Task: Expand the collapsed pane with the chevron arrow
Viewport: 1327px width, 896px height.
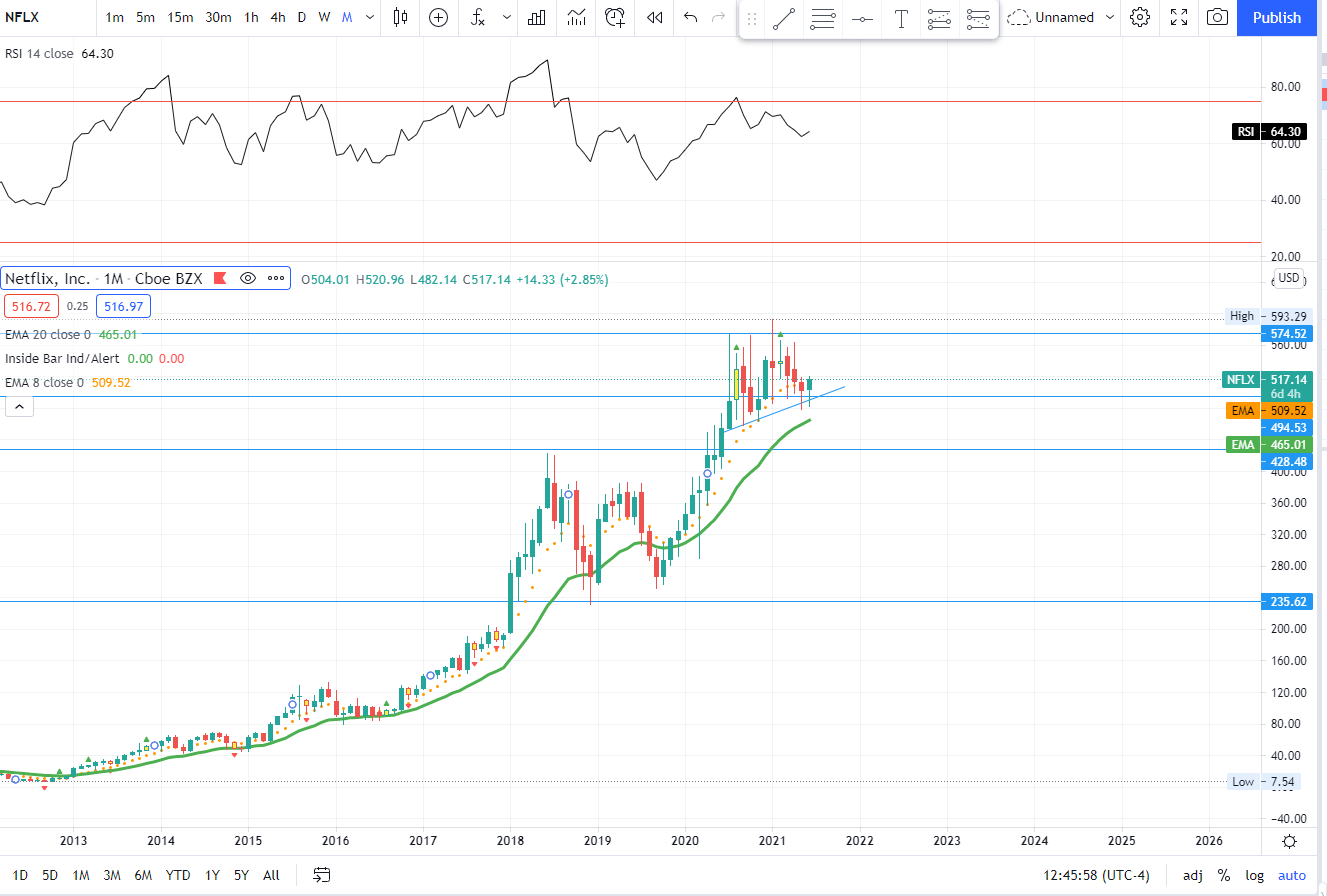Action: [19, 406]
